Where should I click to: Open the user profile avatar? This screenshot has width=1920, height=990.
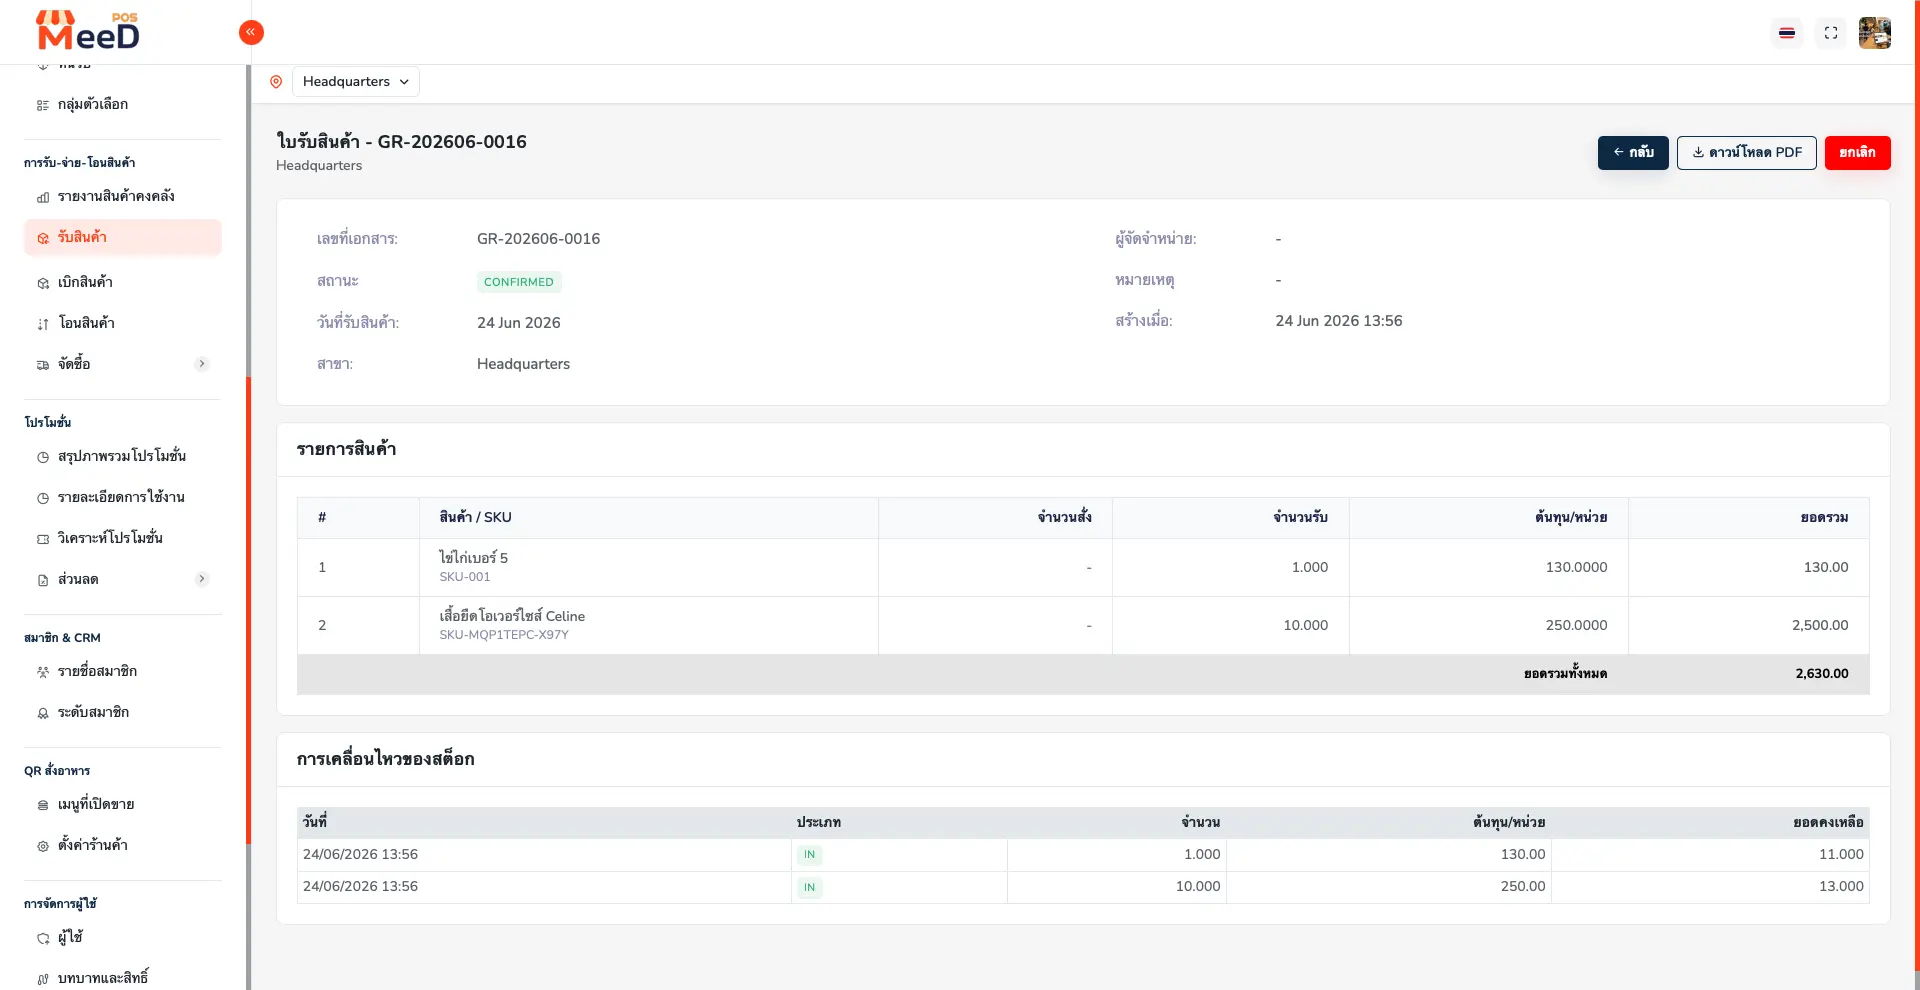coord(1875,33)
